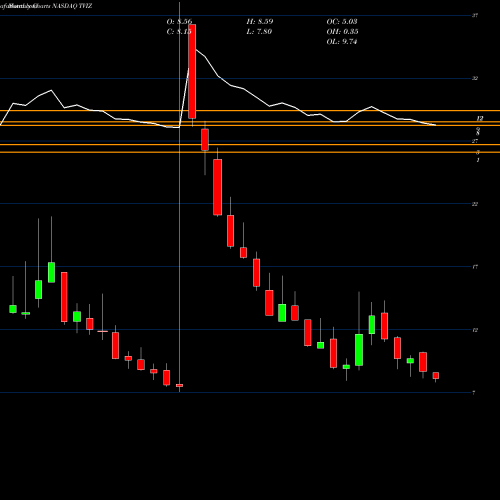Select the close price value C: 8.15

click(179, 32)
